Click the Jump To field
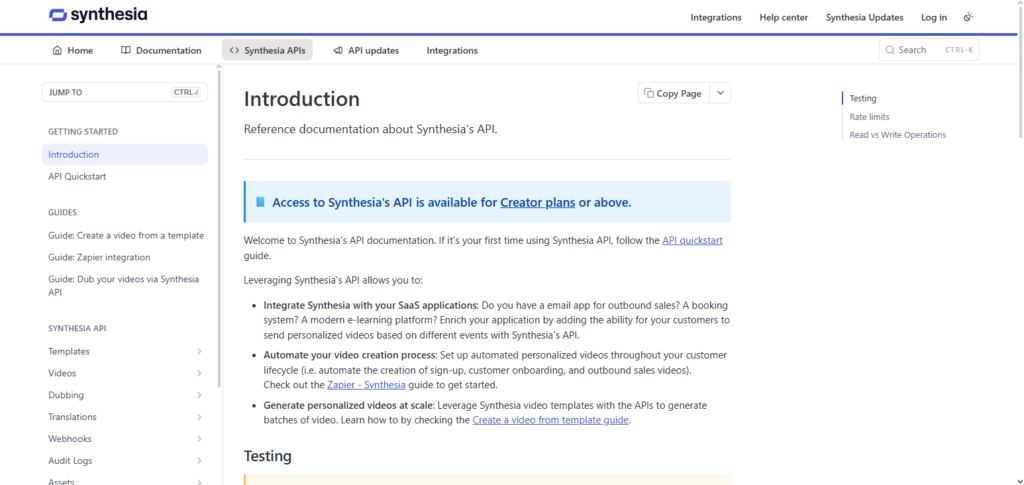This screenshot has width=1024, height=485. [x=125, y=92]
